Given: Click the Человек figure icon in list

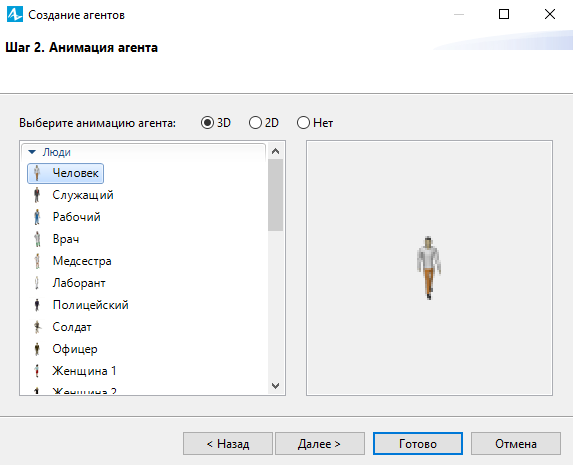Looking at the screenshot, I should [x=37, y=173].
